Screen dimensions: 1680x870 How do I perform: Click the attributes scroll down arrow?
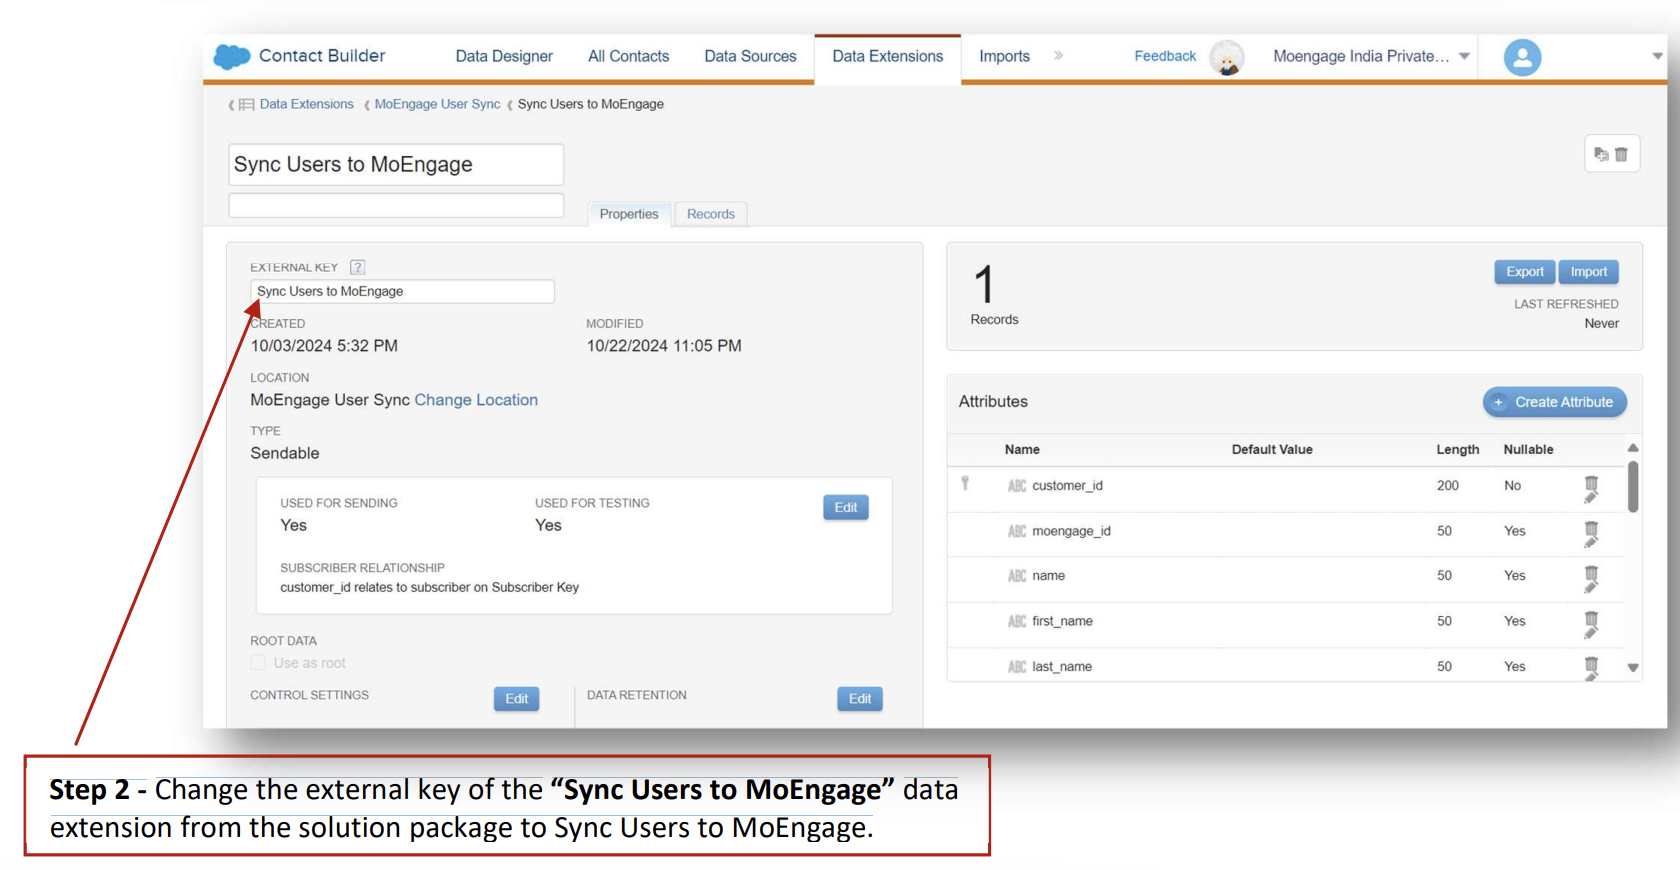1633,668
